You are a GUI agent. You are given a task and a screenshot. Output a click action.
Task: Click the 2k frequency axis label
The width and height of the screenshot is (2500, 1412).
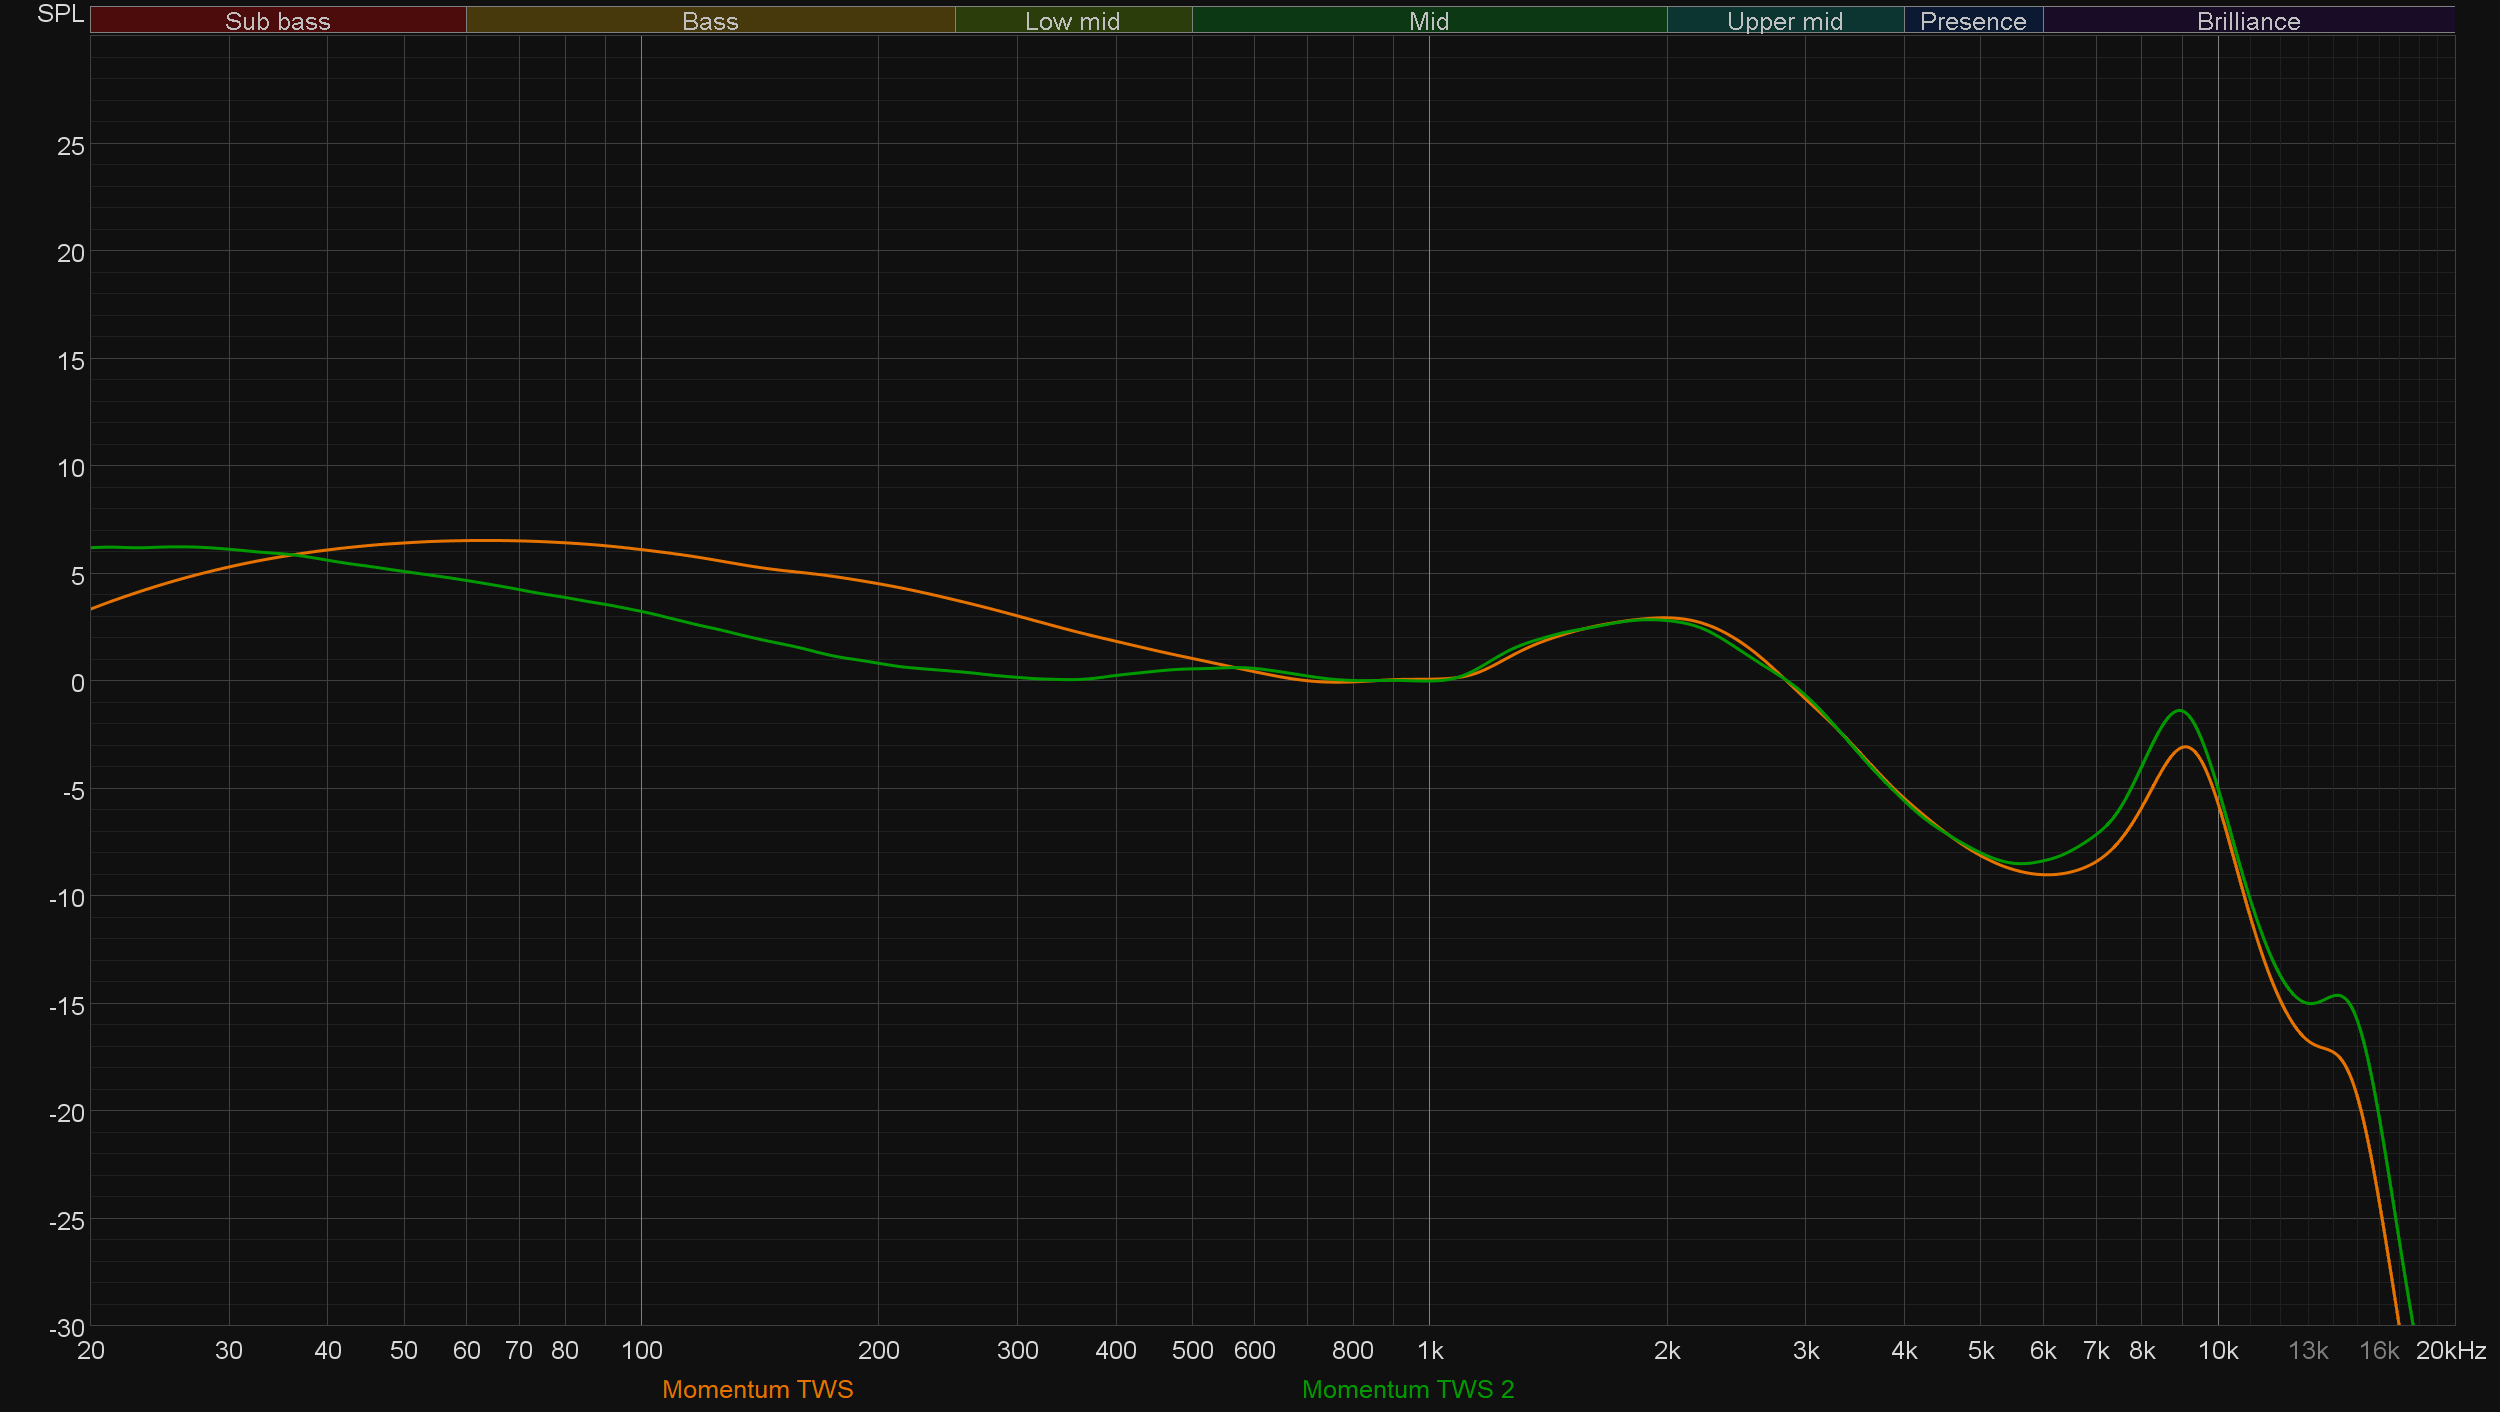point(1666,1351)
